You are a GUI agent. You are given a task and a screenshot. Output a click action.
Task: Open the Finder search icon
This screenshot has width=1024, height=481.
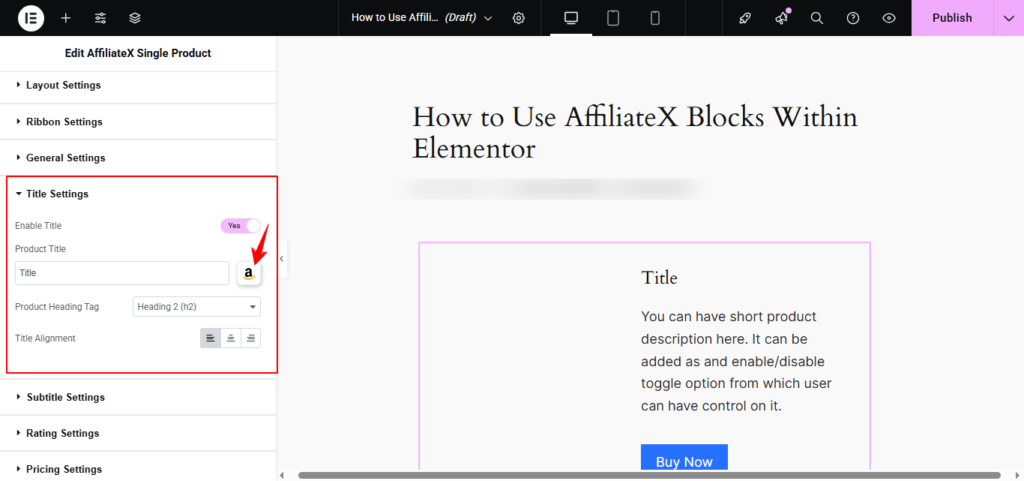point(817,18)
